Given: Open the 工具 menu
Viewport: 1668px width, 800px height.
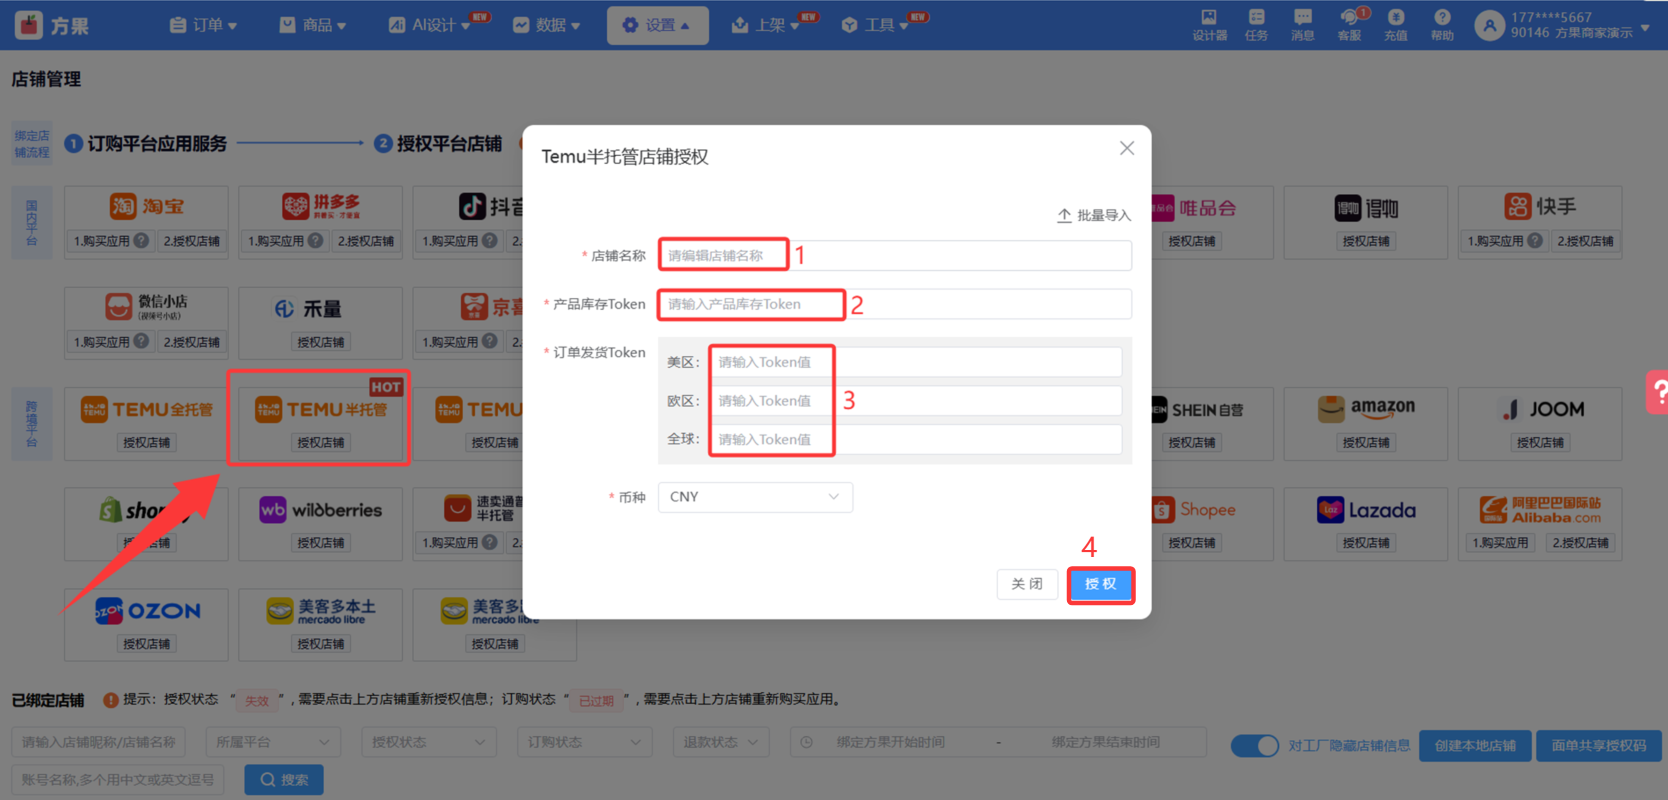Looking at the screenshot, I should (x=876, y=25).
